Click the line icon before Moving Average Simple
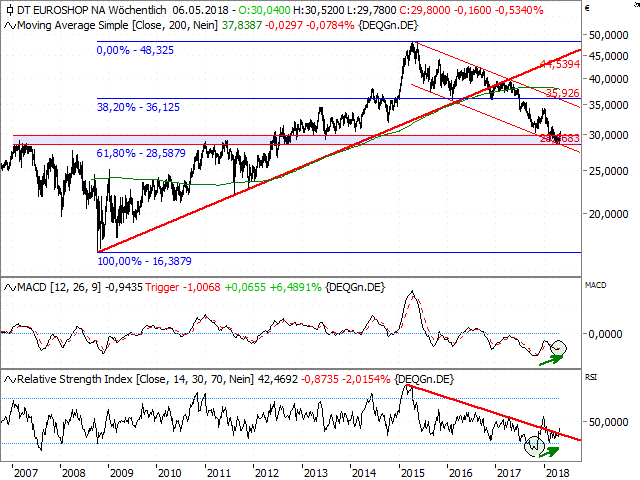This screenshot has width=640, height=480. [10, 26]
